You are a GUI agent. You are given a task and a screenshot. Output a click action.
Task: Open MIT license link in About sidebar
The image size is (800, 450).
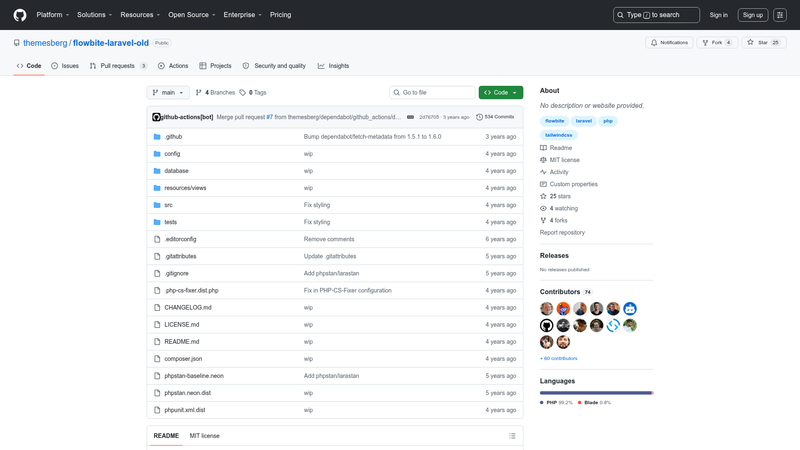[x=560, y=160]
